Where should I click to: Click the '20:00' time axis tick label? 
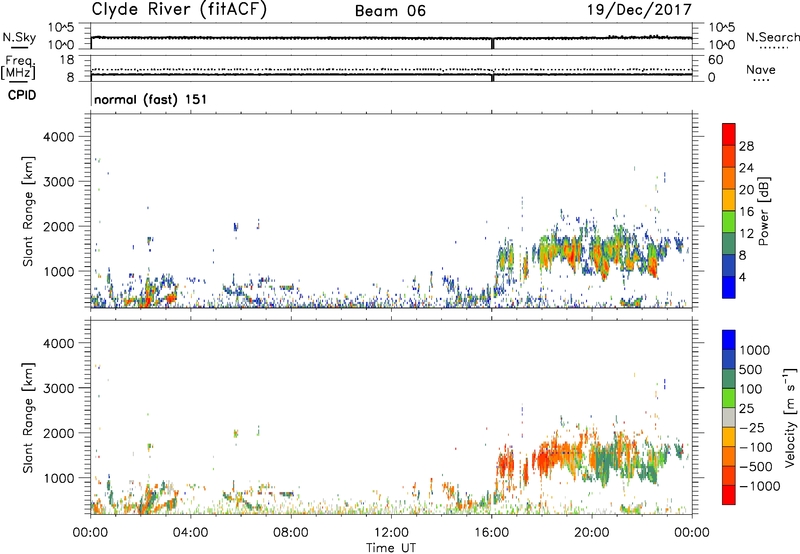(x=592, y=533)
